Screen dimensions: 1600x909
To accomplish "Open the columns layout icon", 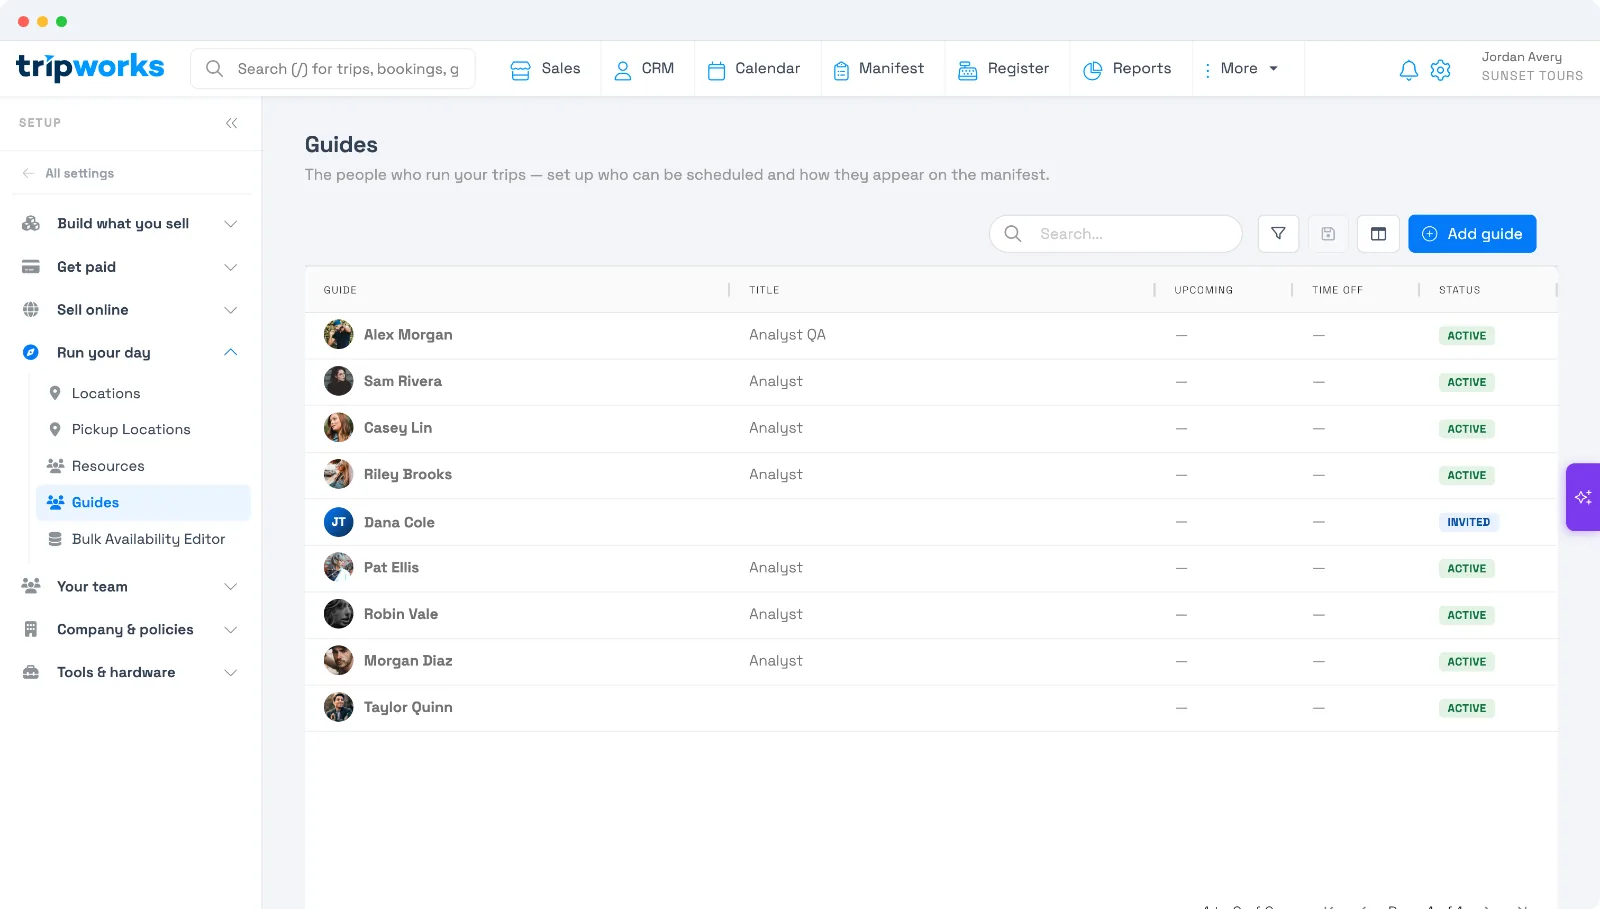I will click(x=1378, y=234).
